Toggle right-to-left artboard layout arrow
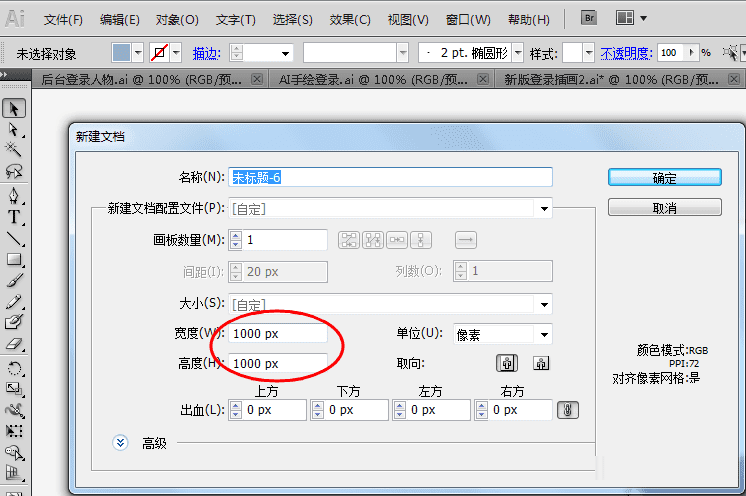The height and width of the screenshot is (496, 746). point(466,240)
